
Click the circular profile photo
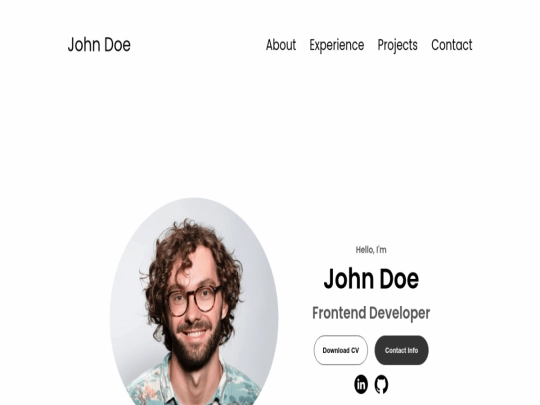coord(194,302)
